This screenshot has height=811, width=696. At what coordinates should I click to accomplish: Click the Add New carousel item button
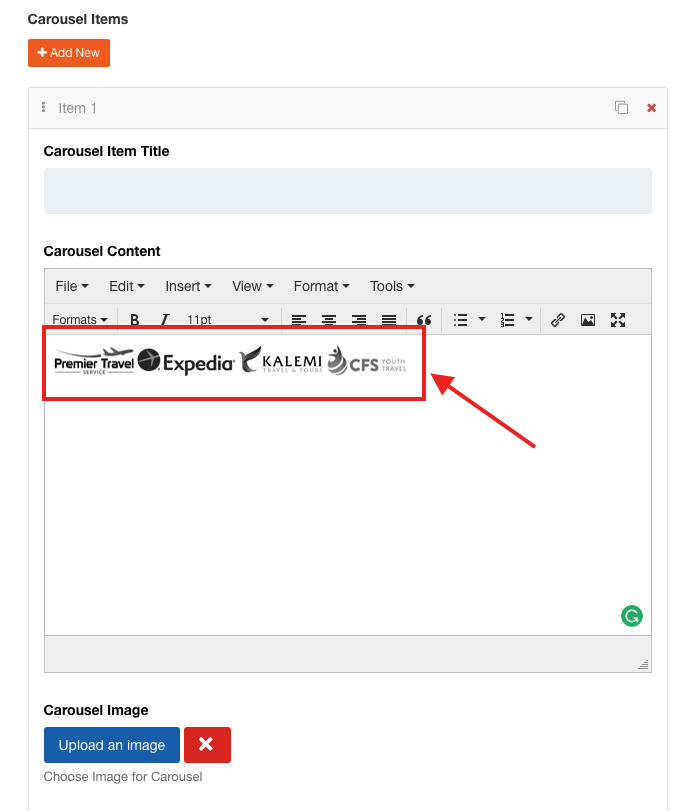(x=69, y=53)
